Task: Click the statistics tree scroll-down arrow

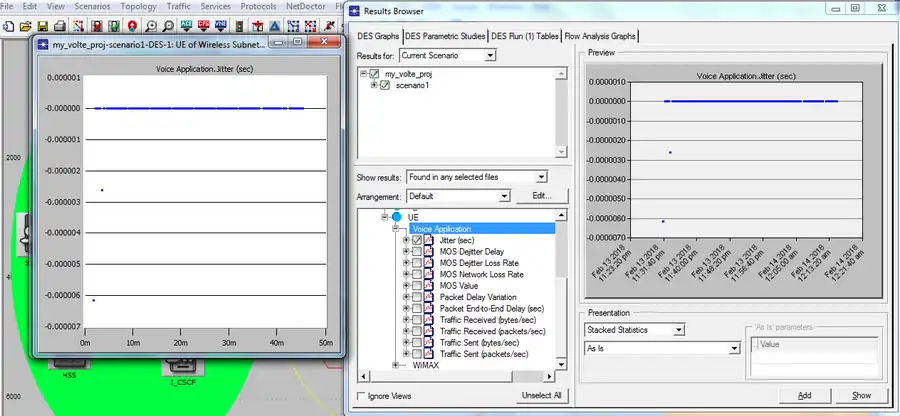Action: [561, 365]
